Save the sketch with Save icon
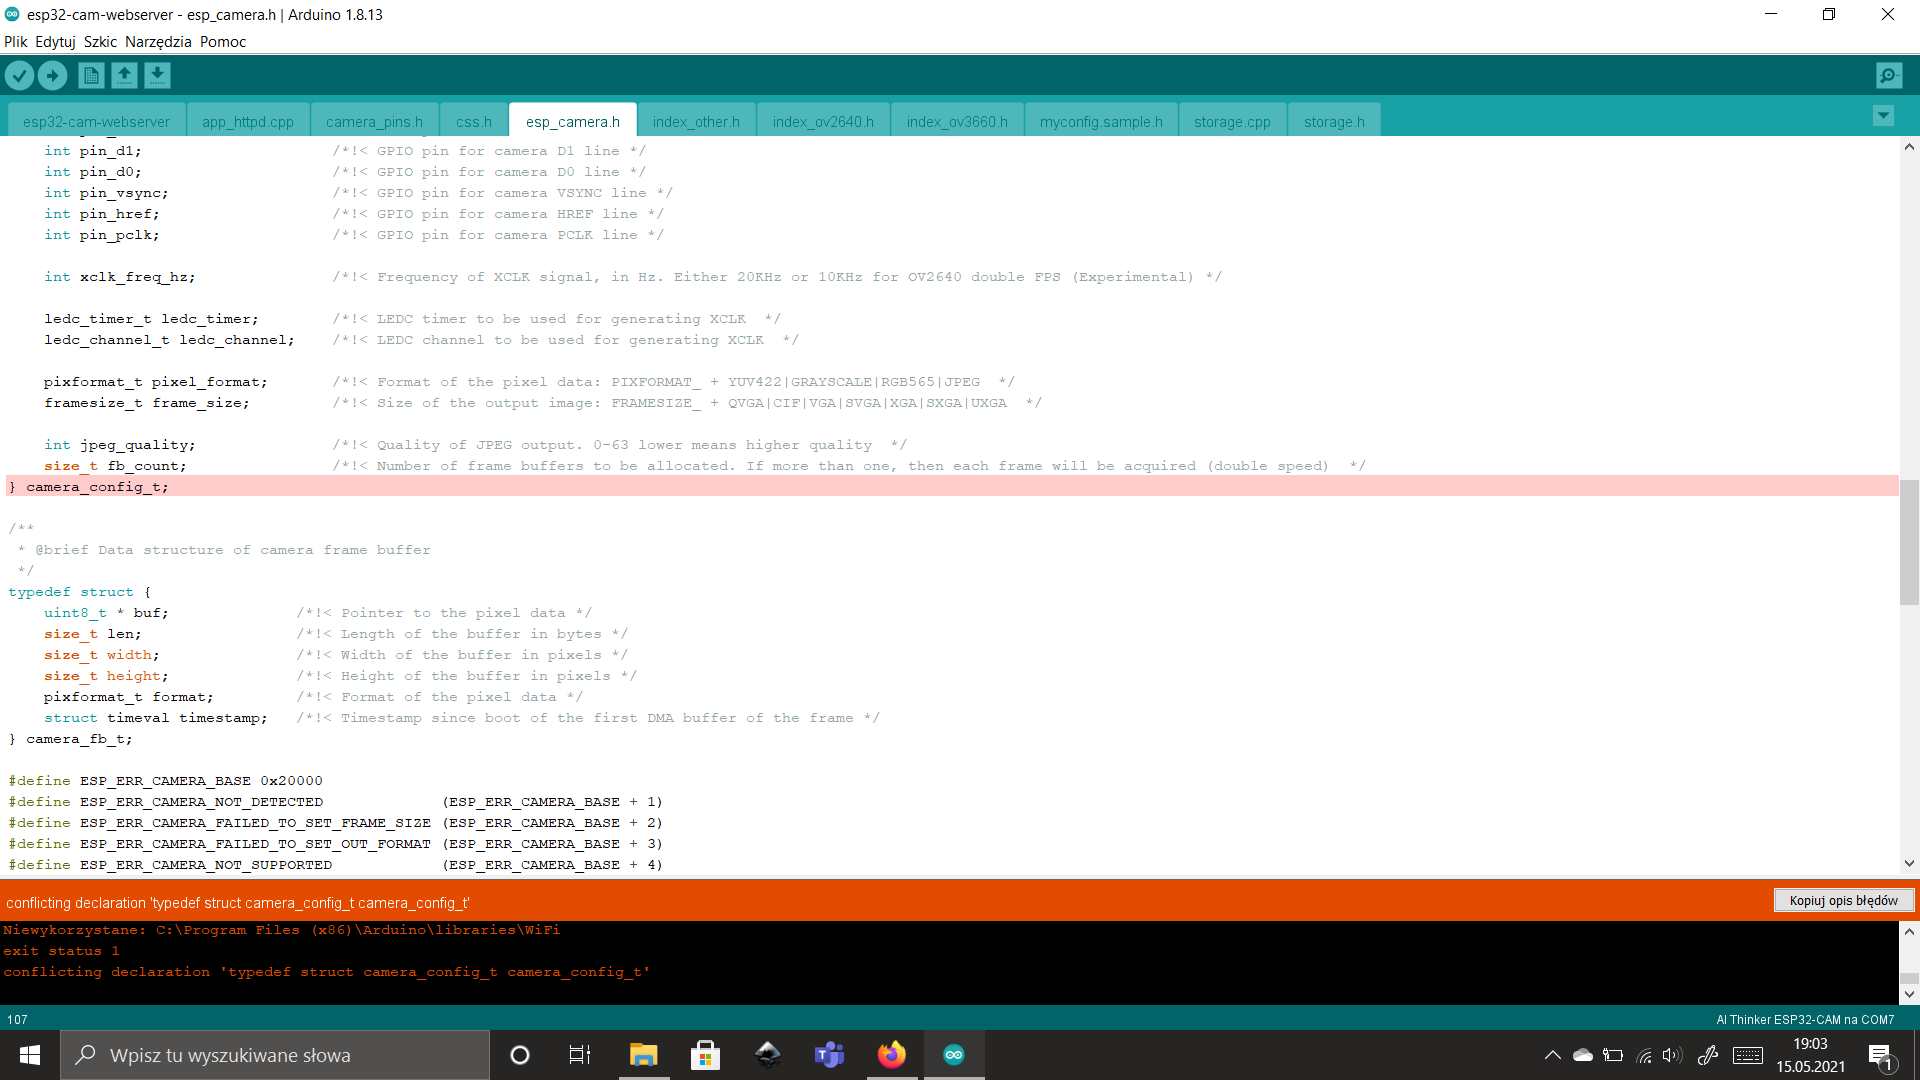The image size is (1920, 1080). click(157, 75)
